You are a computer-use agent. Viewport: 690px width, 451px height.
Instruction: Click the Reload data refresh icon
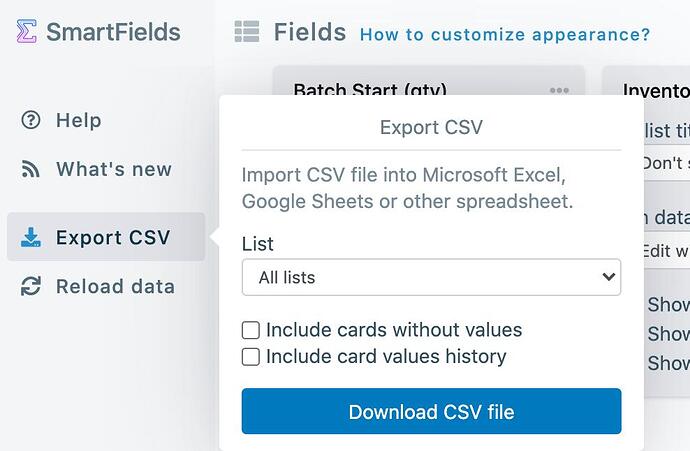pos(31,286)
